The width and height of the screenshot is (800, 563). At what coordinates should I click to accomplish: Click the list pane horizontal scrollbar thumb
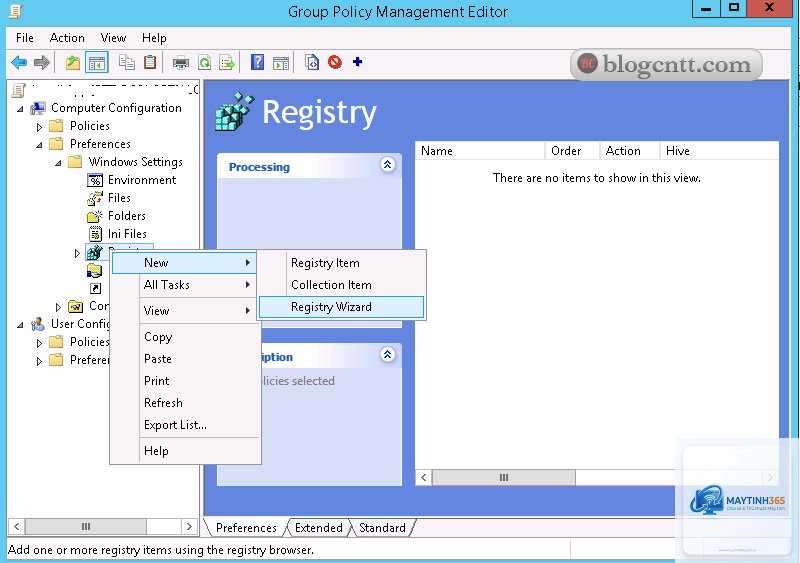[504, 477]
